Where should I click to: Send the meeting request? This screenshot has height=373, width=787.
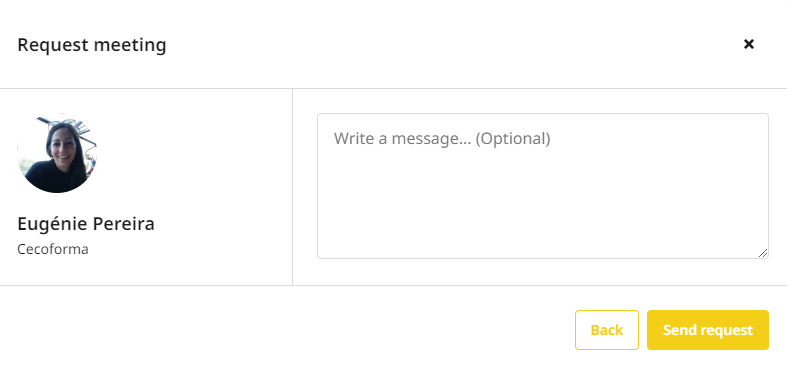[x=708, y=330]
